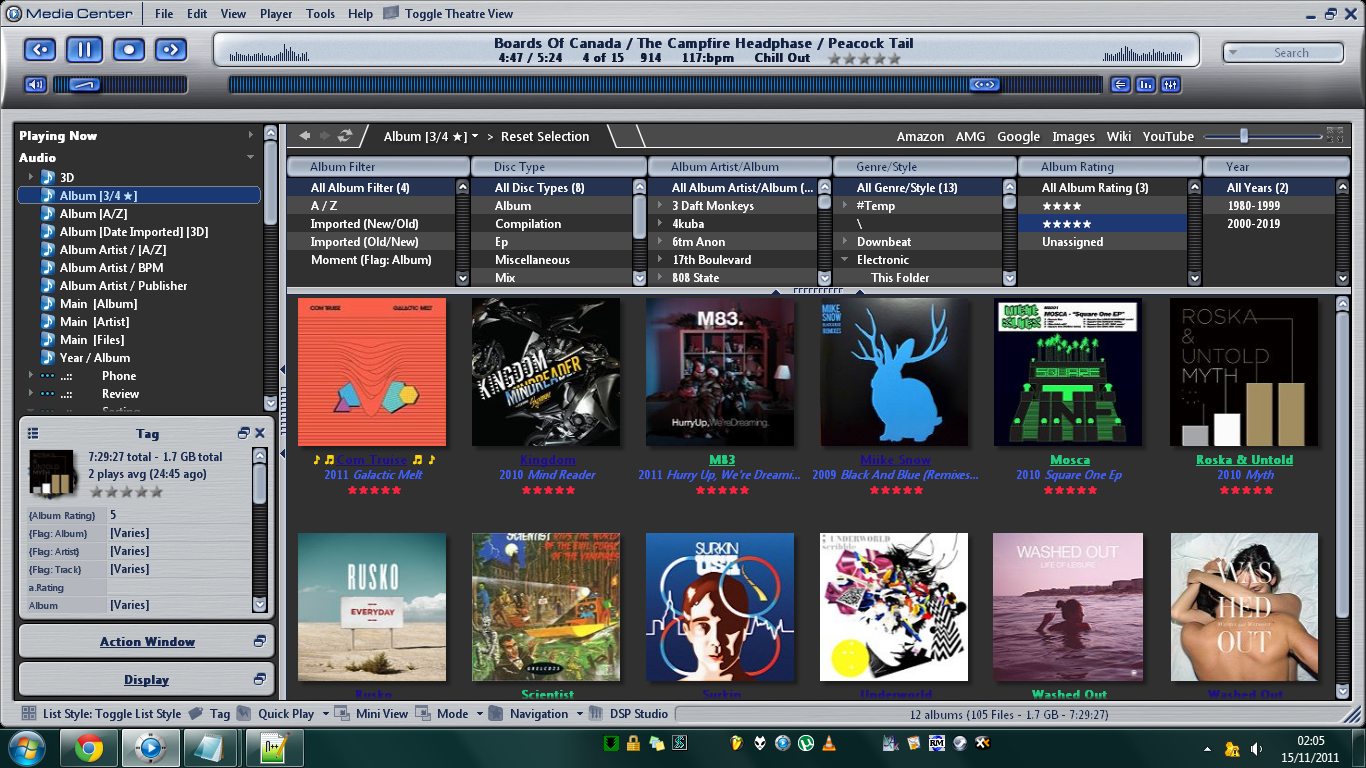
Task: Select Main [Artist] view
Action: pos(94,321)
